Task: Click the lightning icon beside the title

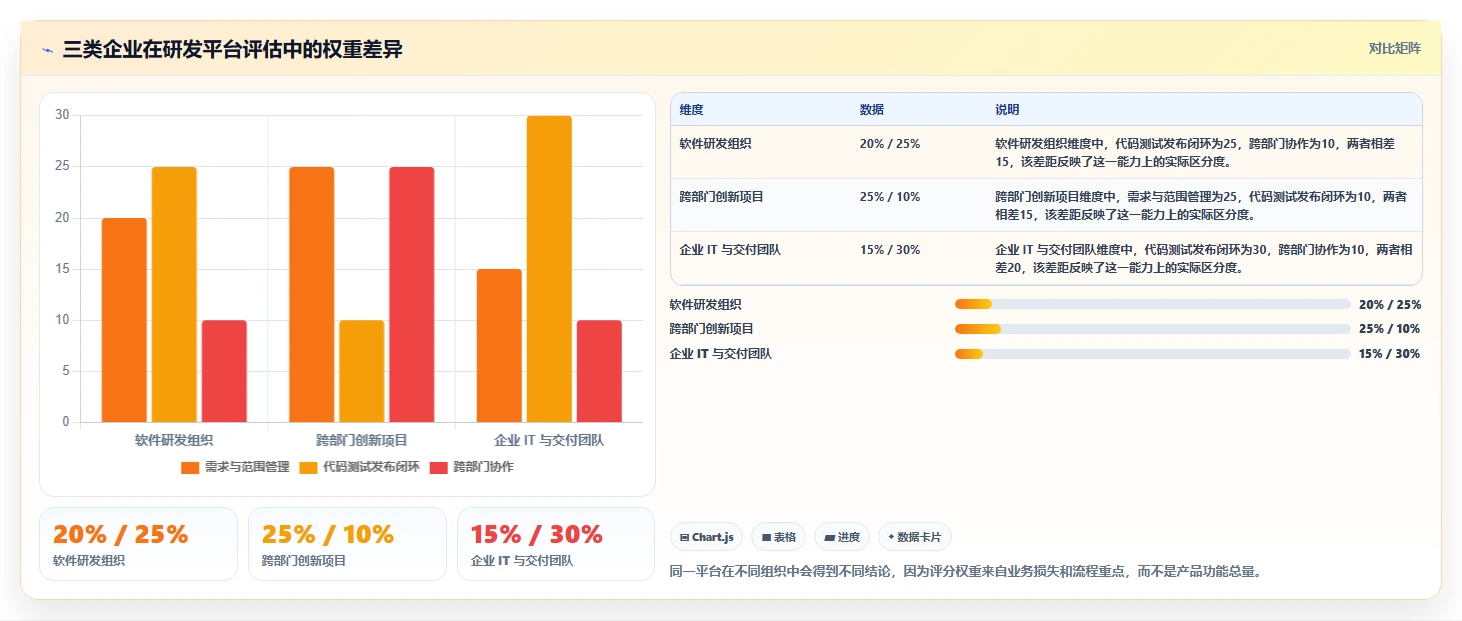Action: 47,49
